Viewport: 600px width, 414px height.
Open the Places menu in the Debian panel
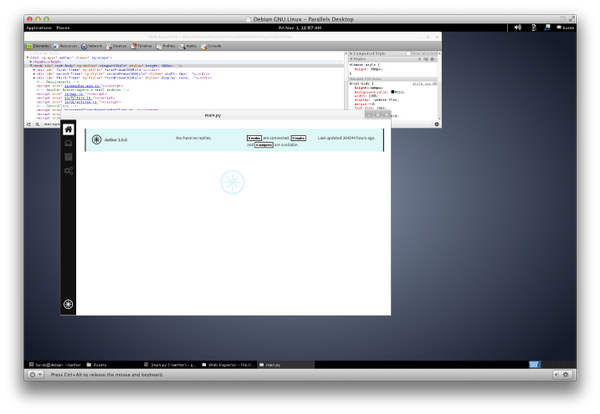click(63, 28)
